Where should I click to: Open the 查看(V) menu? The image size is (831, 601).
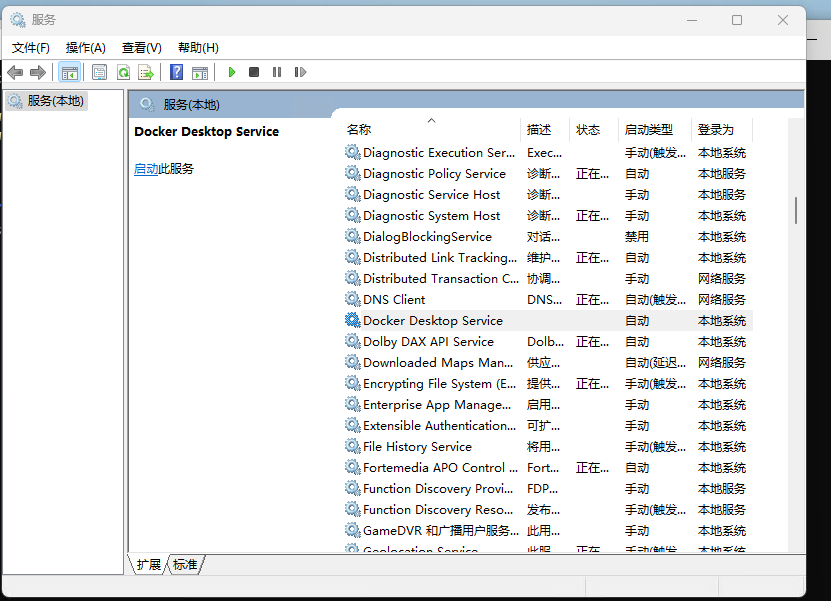pyautogui.click(x=142, y=47)
